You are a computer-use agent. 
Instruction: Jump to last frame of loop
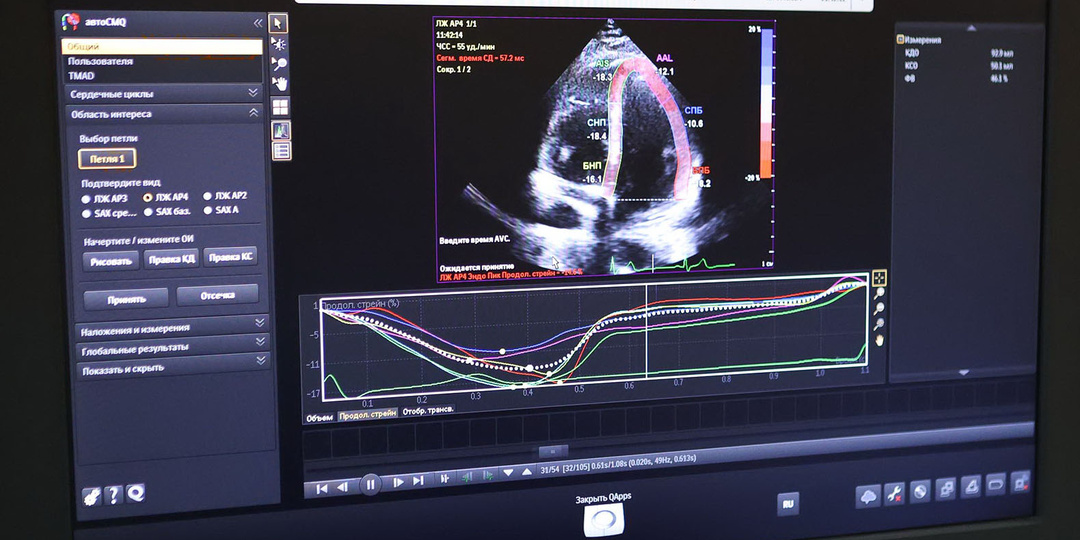click(418, 481)
